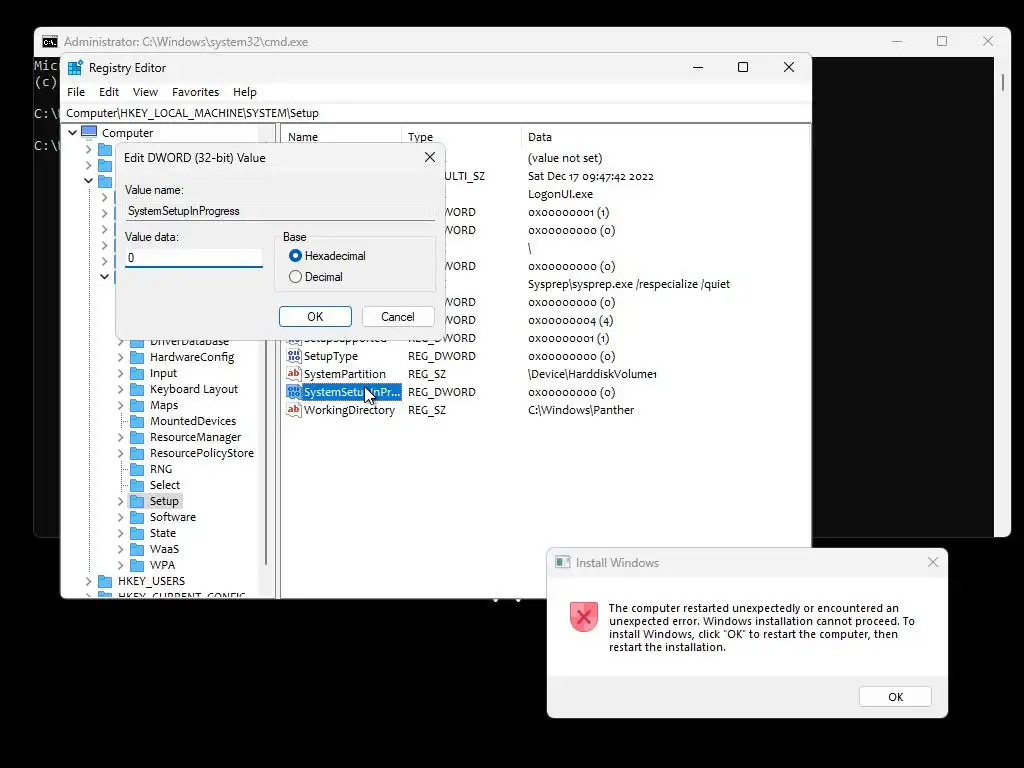Click the Keyboard Layout folder icon
Viewport: 1024px width, 768px height.
(137, 389)
